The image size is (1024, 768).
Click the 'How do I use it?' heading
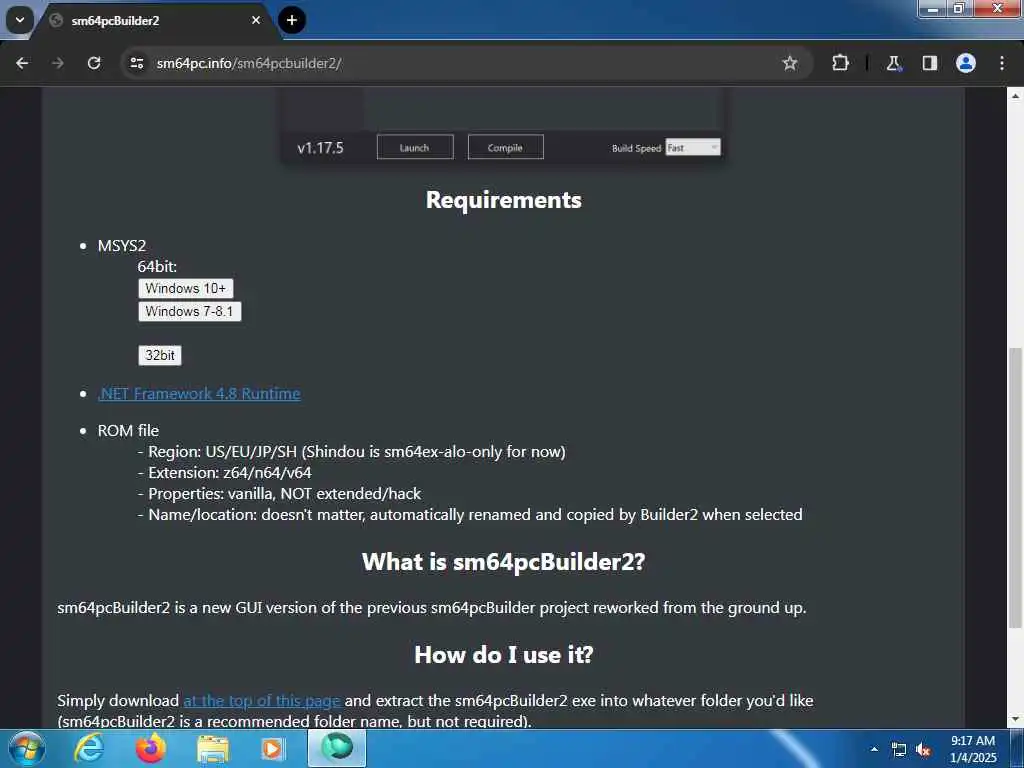504,654
